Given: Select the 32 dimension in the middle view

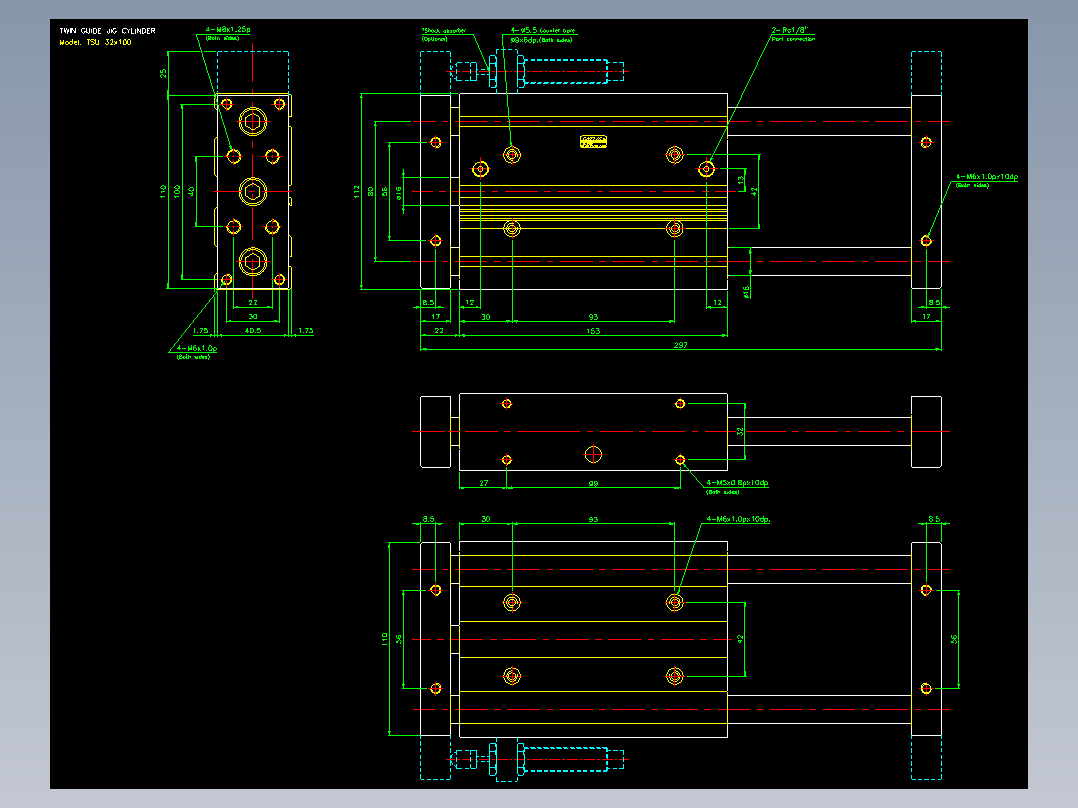Looking at the screenshot, I should (740, 432).
